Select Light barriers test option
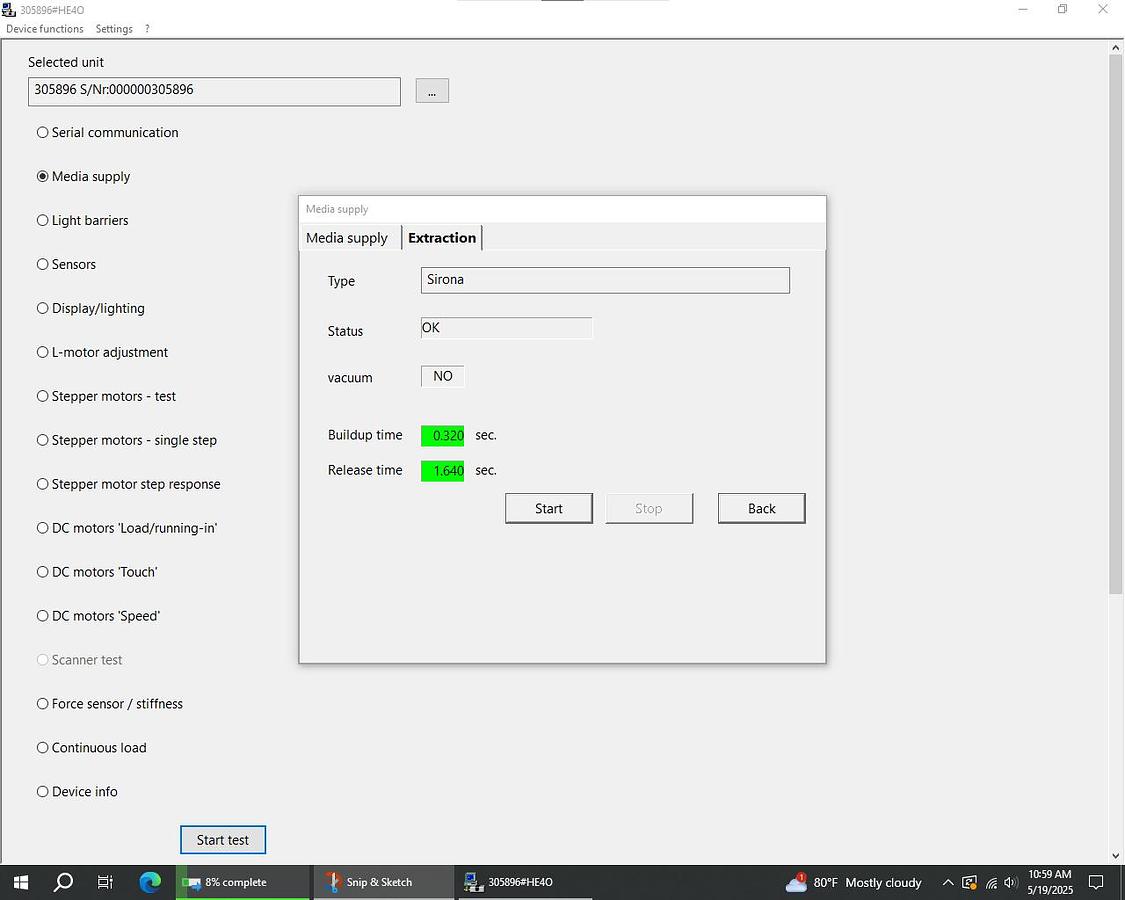The image size is (1125, 900). point(43,220)
